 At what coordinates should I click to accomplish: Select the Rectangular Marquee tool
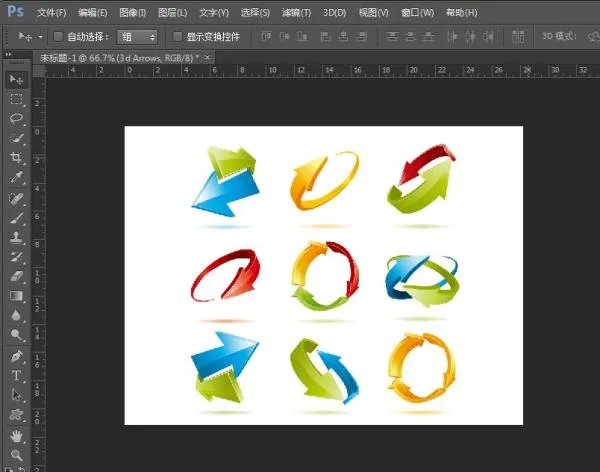coord(16,99)
